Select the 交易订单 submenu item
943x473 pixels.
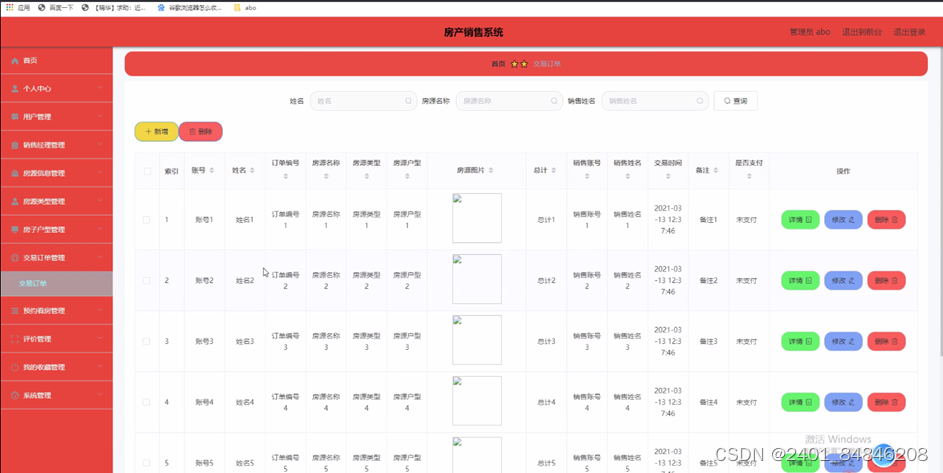coord(57,283)
